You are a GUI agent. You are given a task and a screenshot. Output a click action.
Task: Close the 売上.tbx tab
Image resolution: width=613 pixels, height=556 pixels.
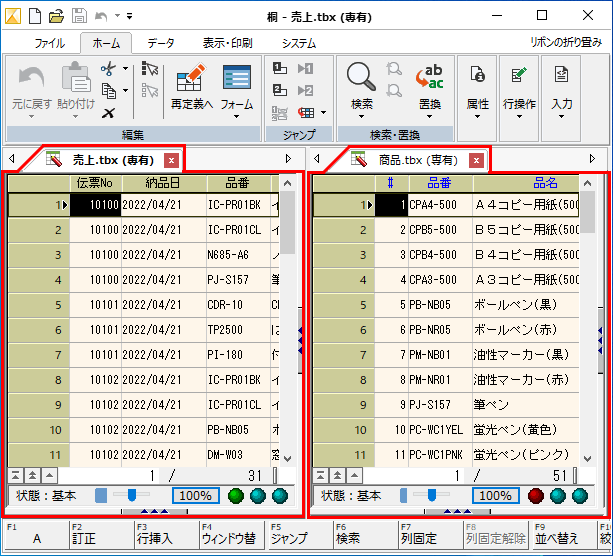click(x=171, y=160)
